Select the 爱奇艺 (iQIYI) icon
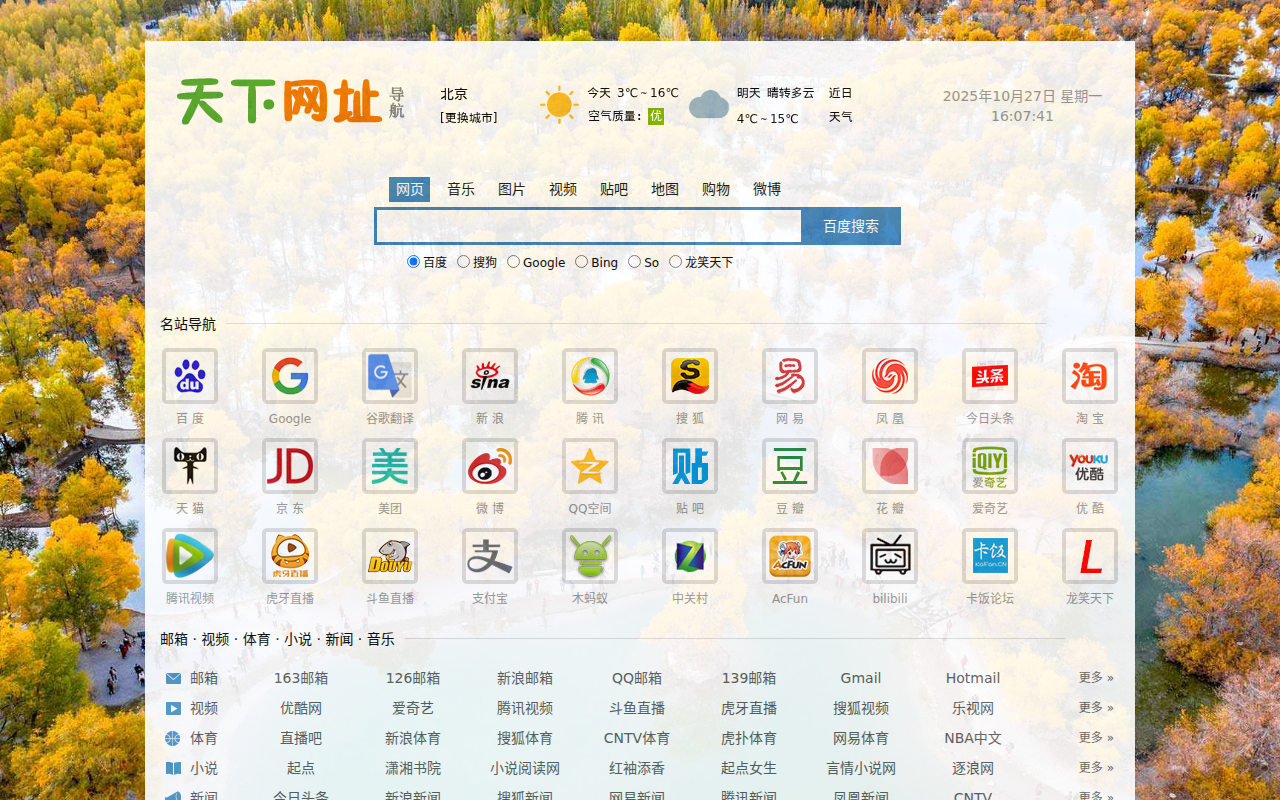Screen dimensions: 1280x800 pos(989,467)
